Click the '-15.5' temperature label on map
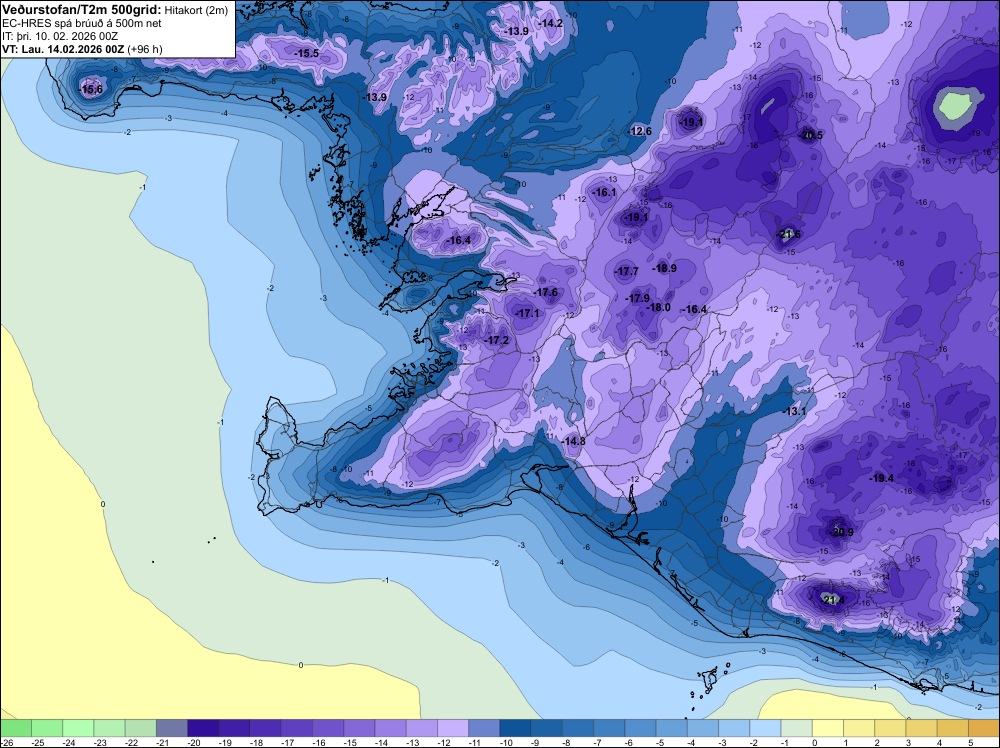The height and width of the screenshot is (748, 1000). point(307,54)
